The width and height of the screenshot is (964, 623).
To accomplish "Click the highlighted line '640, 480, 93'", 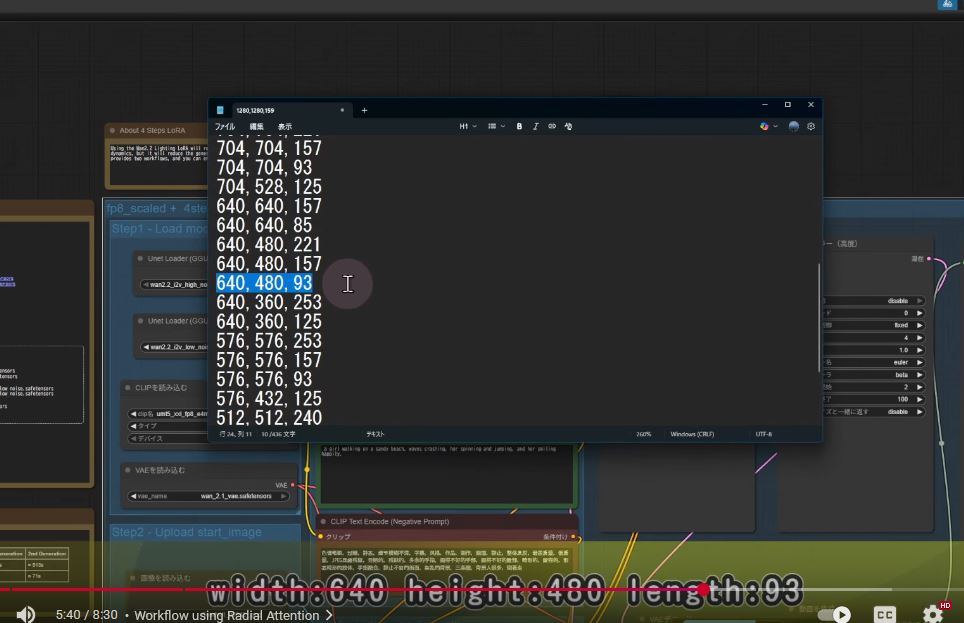I will [x=264, y=283].
